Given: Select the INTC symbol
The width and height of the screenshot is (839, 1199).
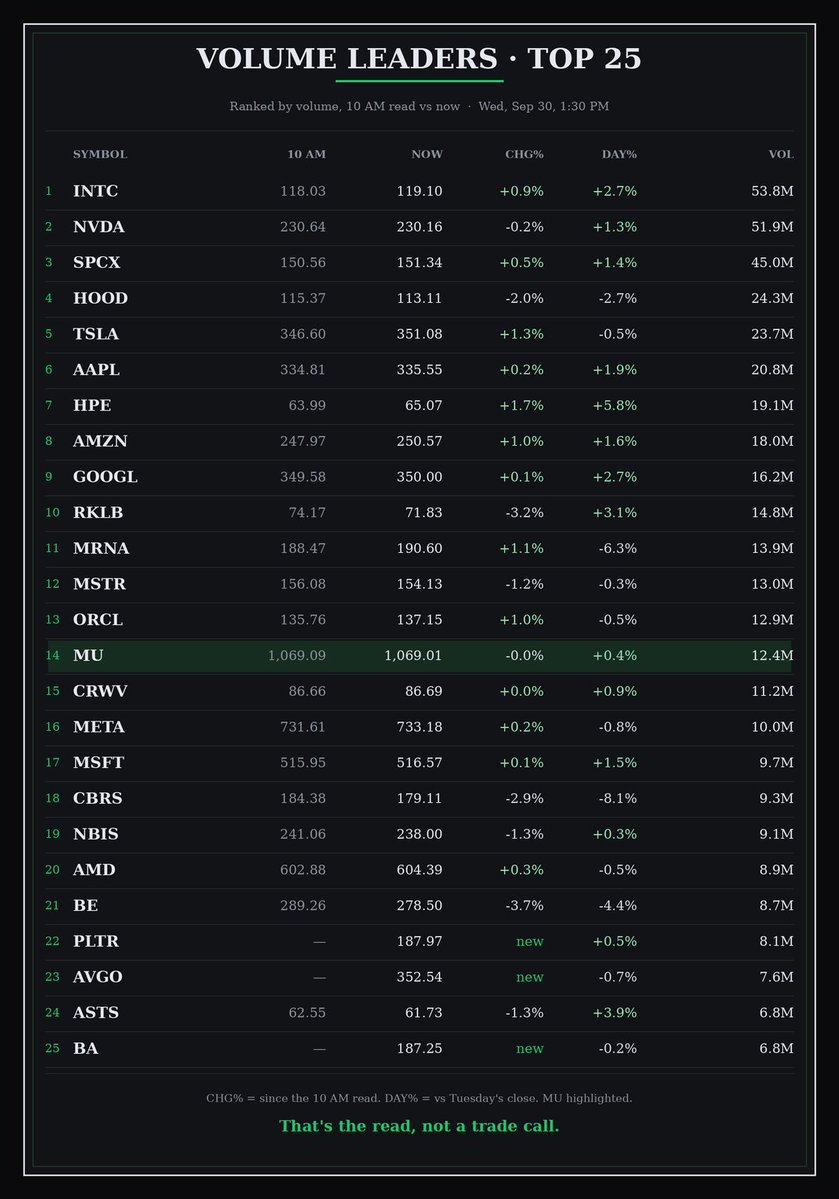Looking at the screenshot, I should (96, 191).
